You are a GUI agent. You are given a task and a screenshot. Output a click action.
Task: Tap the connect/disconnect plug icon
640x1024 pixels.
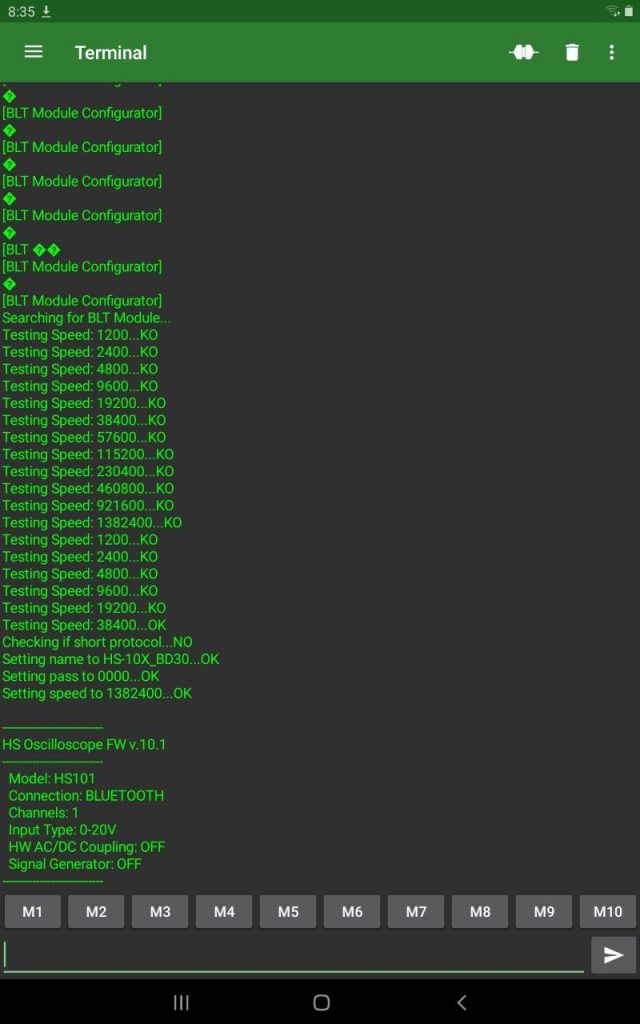524,52
